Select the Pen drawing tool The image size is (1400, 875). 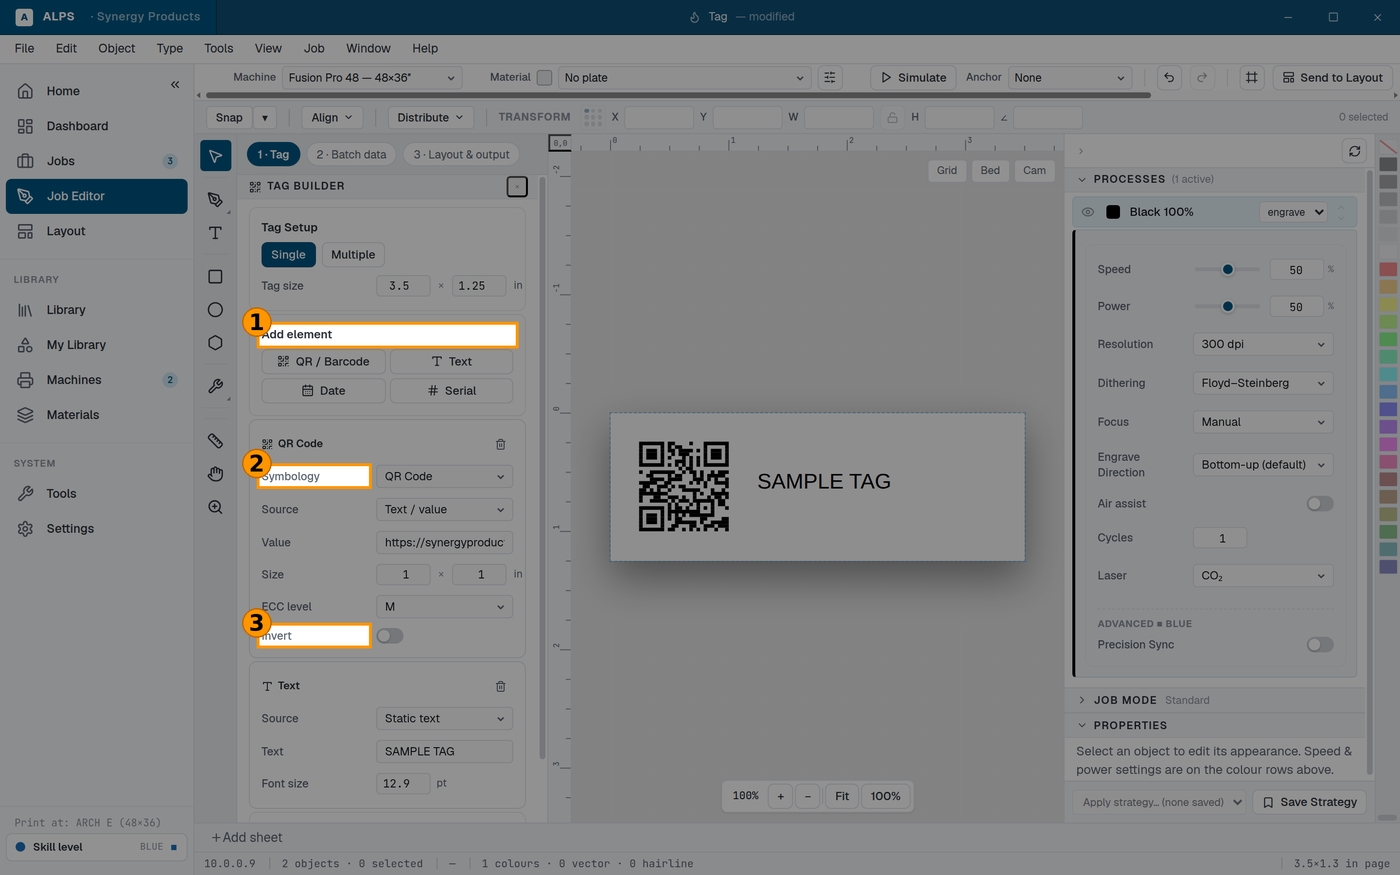(215, 199)
